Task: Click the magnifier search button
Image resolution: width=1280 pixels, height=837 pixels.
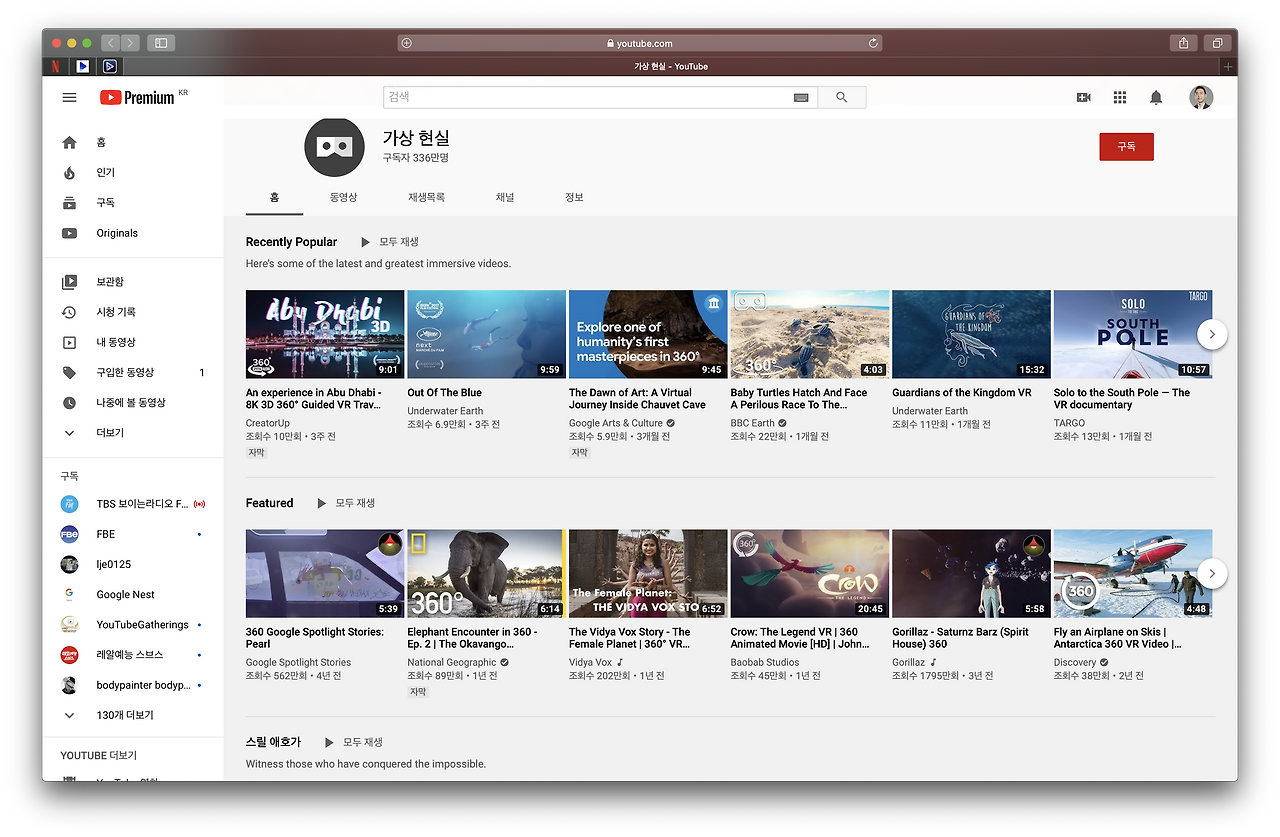Action: coord(842,97)
